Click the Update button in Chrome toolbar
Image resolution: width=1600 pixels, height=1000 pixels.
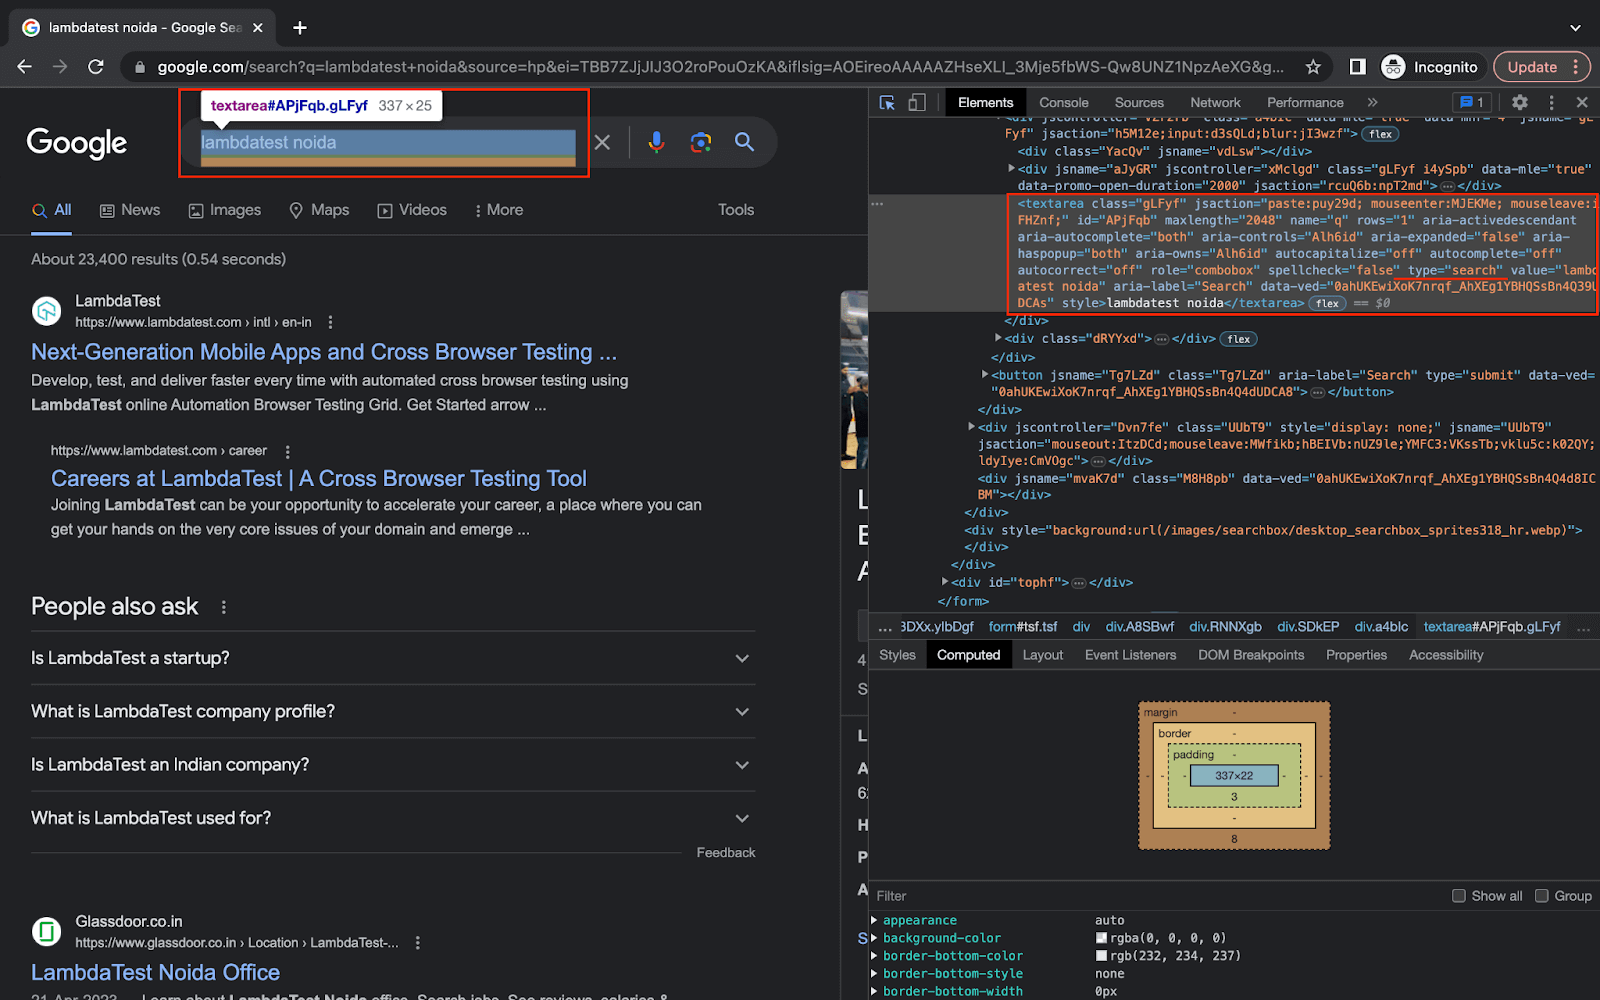1532,67
